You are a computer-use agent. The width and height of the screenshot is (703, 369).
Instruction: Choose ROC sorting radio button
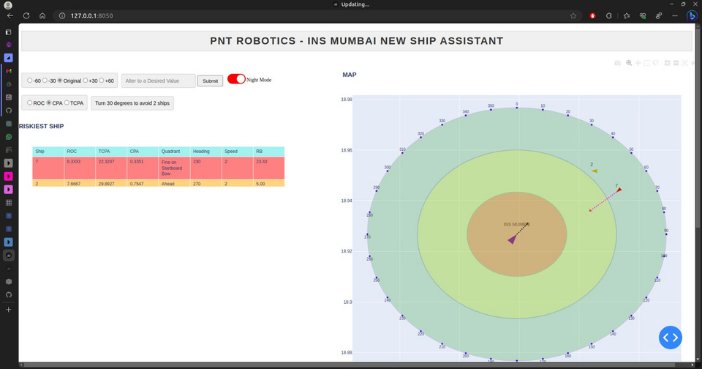(x=30, y=103)
